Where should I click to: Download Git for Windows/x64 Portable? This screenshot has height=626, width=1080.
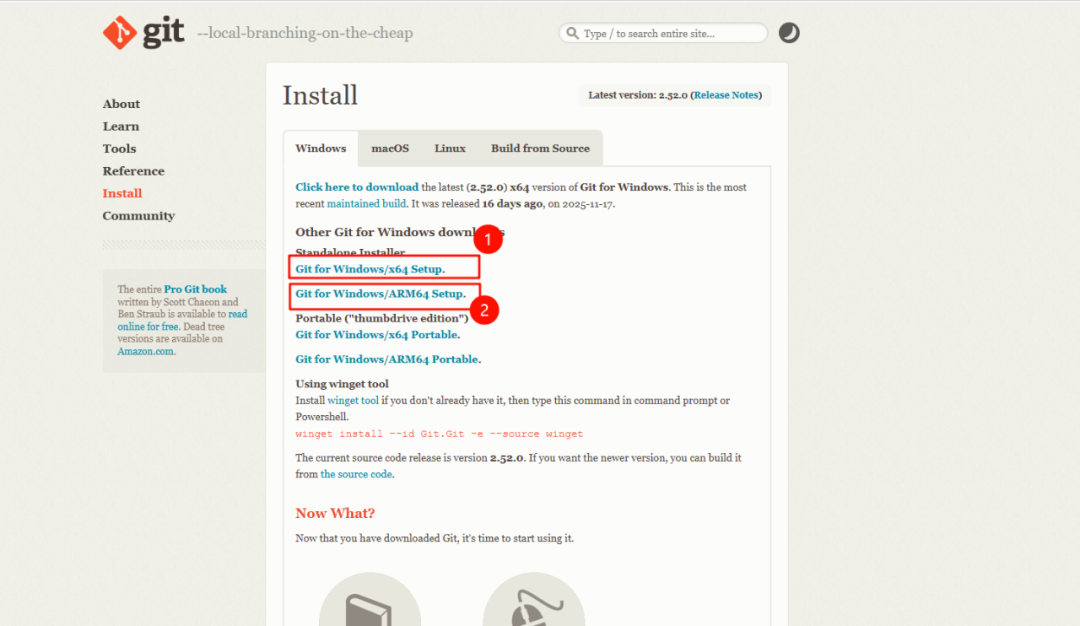pyautogui.click(x=377, y=335)
